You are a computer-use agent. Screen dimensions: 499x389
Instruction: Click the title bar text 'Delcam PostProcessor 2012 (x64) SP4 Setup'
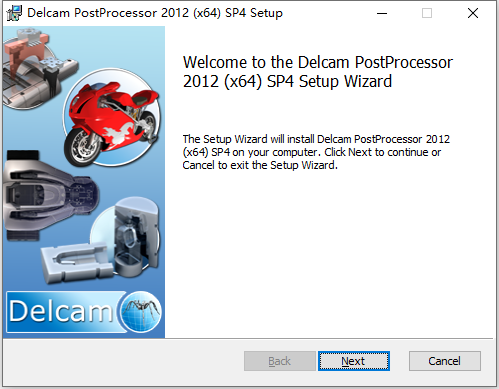(x=155, y=13)
